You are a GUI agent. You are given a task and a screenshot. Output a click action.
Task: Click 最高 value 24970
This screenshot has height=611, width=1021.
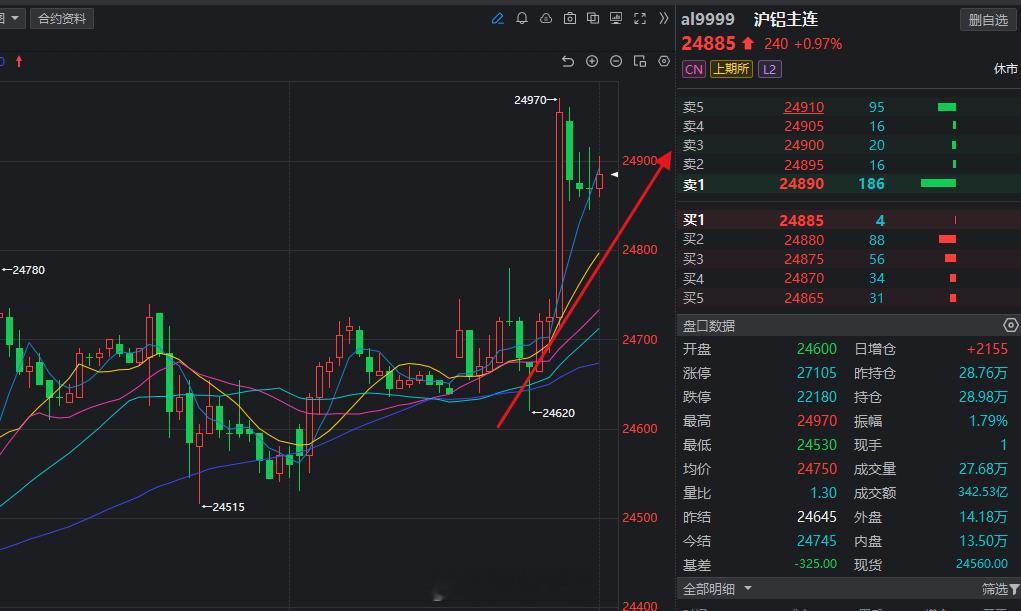(817, 421)
